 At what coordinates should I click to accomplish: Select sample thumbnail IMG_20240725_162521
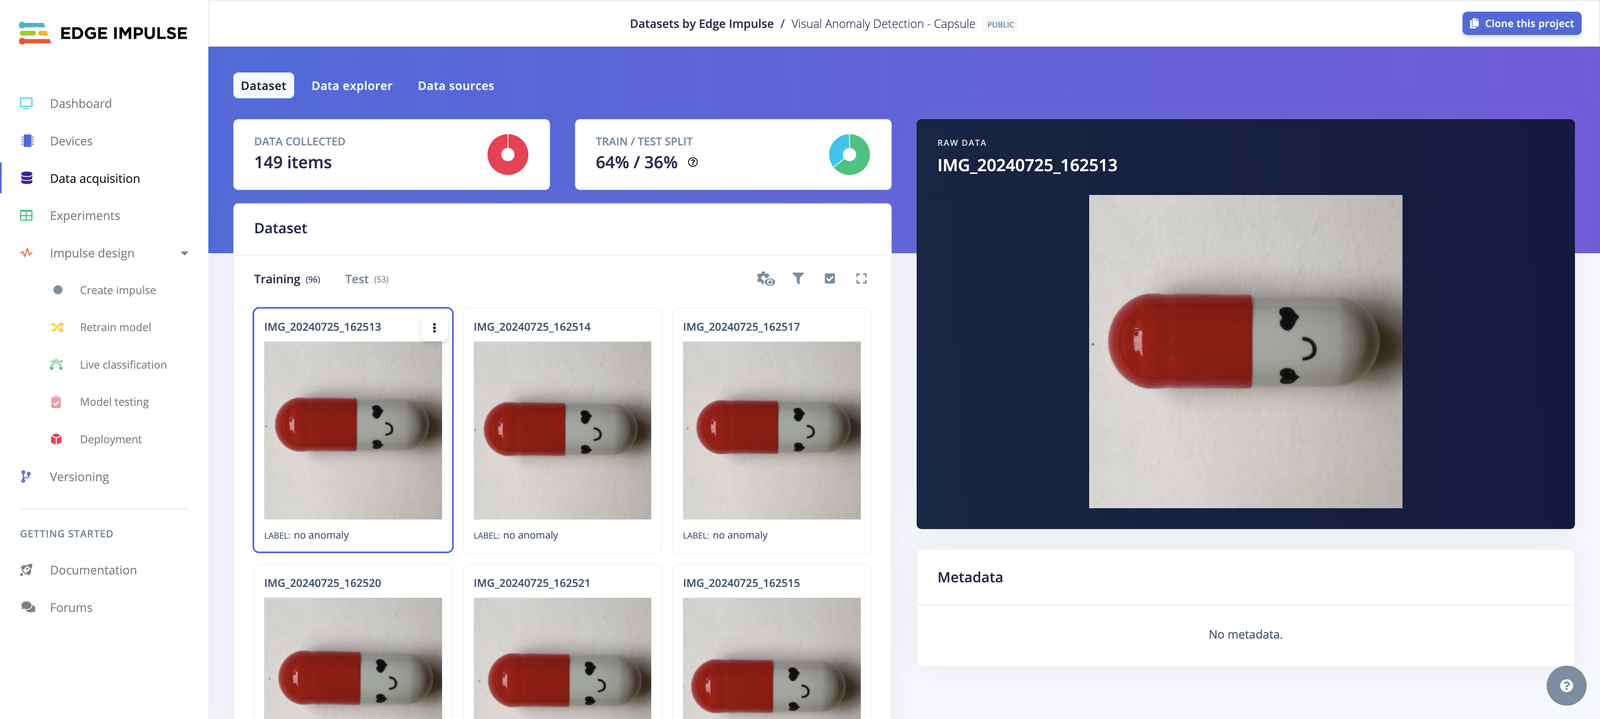tap(562, 658)
